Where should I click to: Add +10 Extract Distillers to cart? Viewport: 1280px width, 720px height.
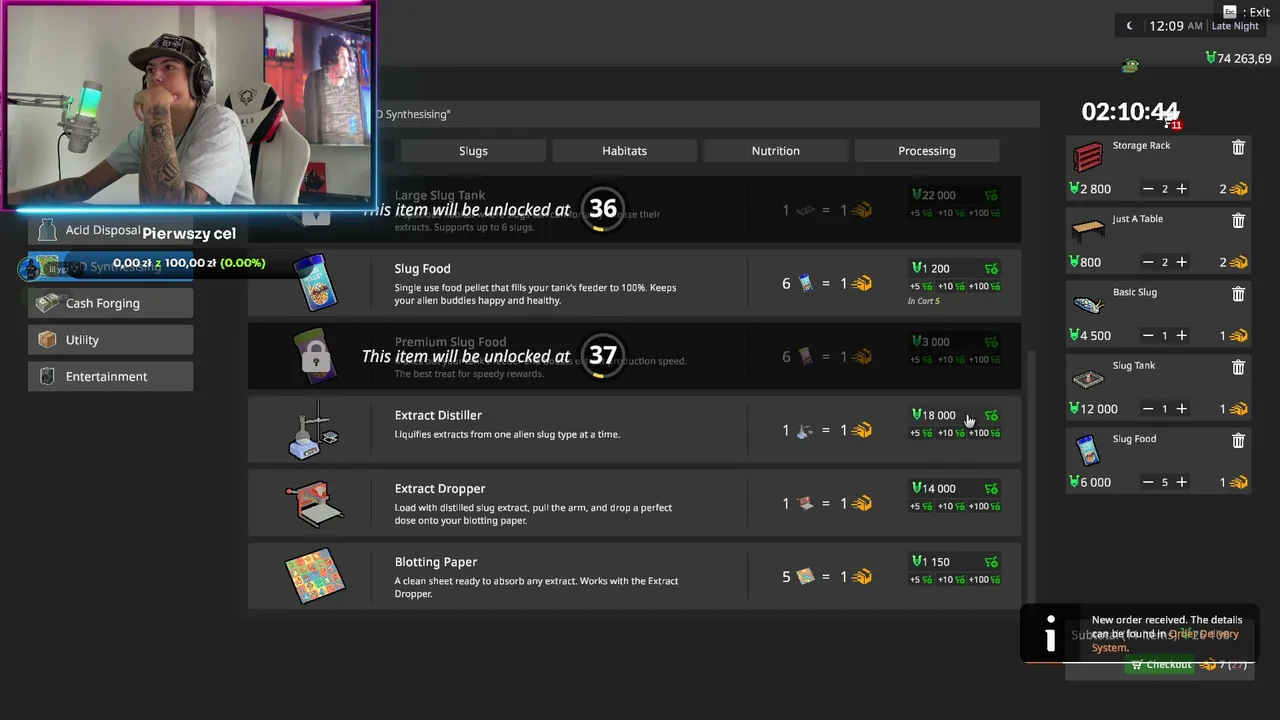pos(949,433)
